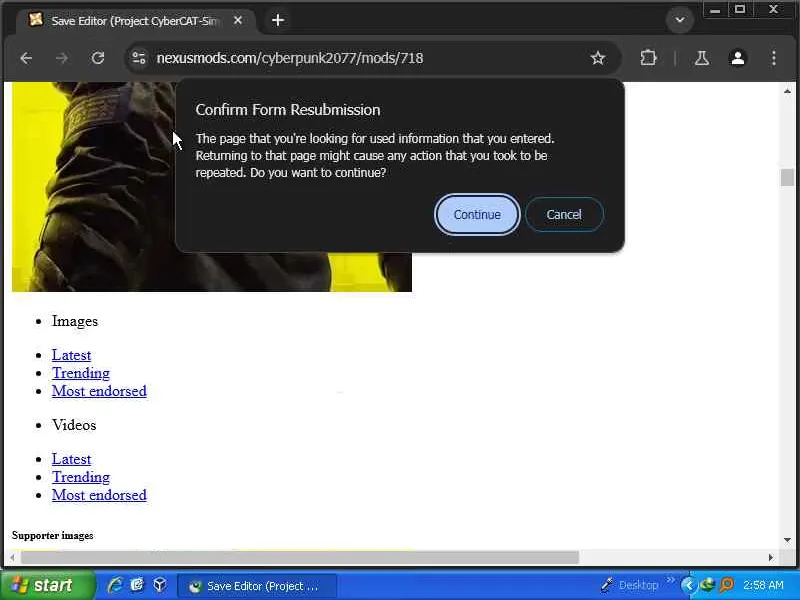This screenshot has height=600, width=800.
Task: Click the cube icon in quick launch
Action: coord(160,585)
